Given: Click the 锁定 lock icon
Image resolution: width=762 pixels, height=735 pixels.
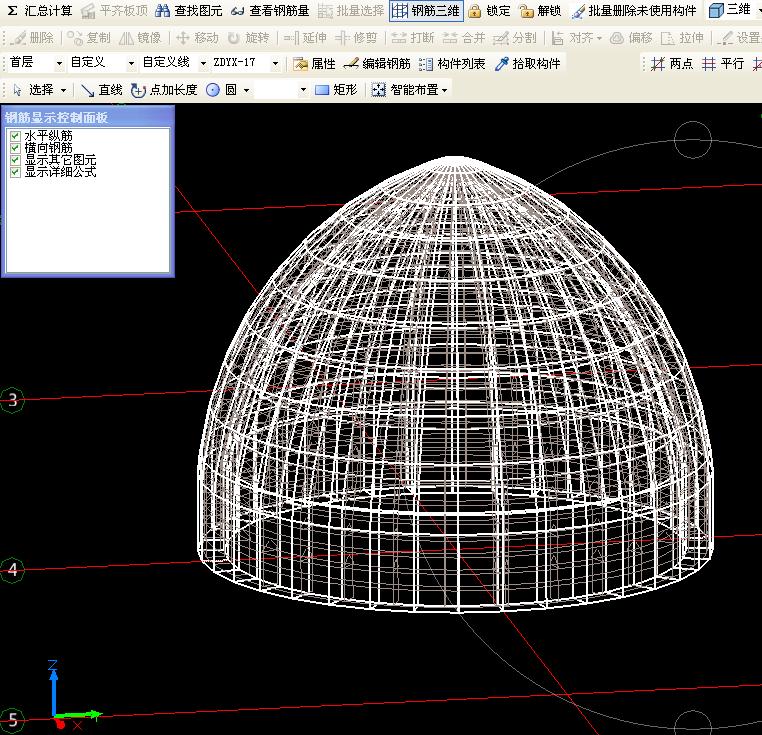Looking at the screenshot, I should (489, 11).
